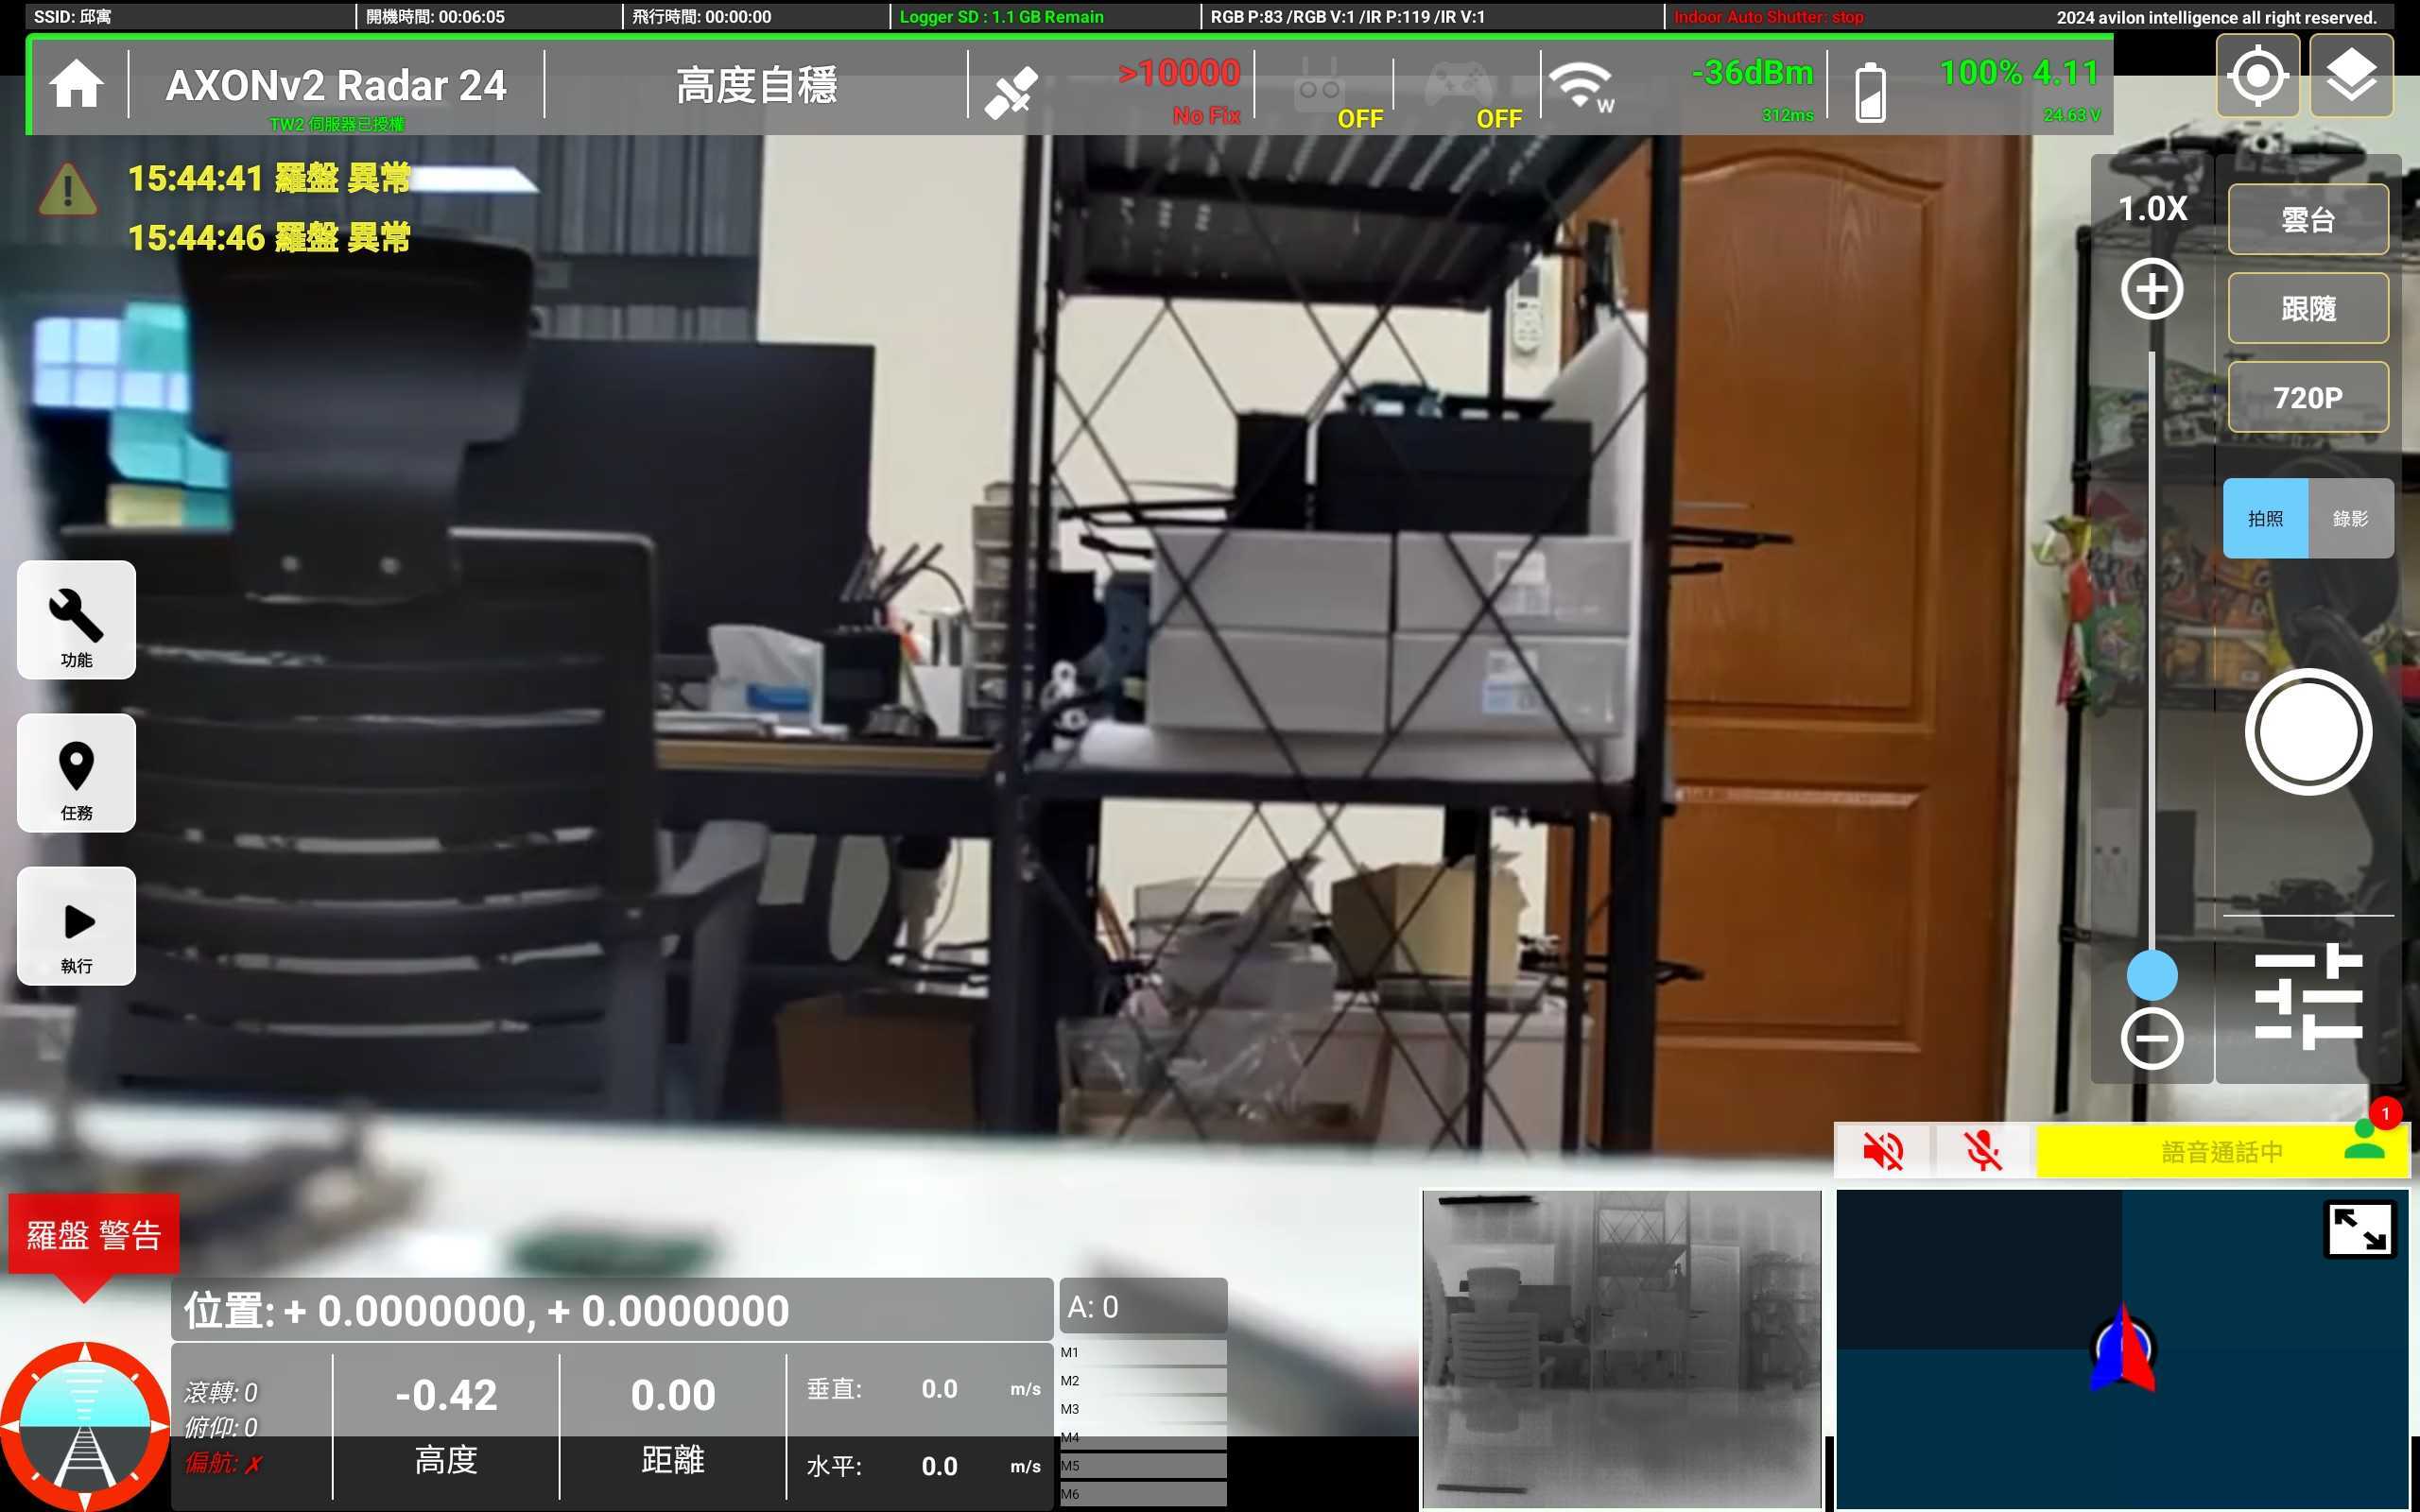Open the 高度自穩 flight mode selector

756,86
